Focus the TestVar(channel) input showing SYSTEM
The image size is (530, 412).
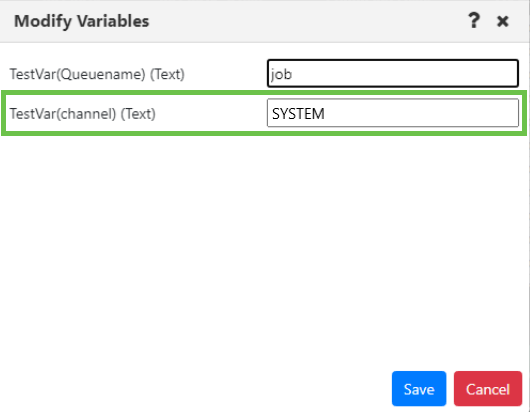(393, 113)
